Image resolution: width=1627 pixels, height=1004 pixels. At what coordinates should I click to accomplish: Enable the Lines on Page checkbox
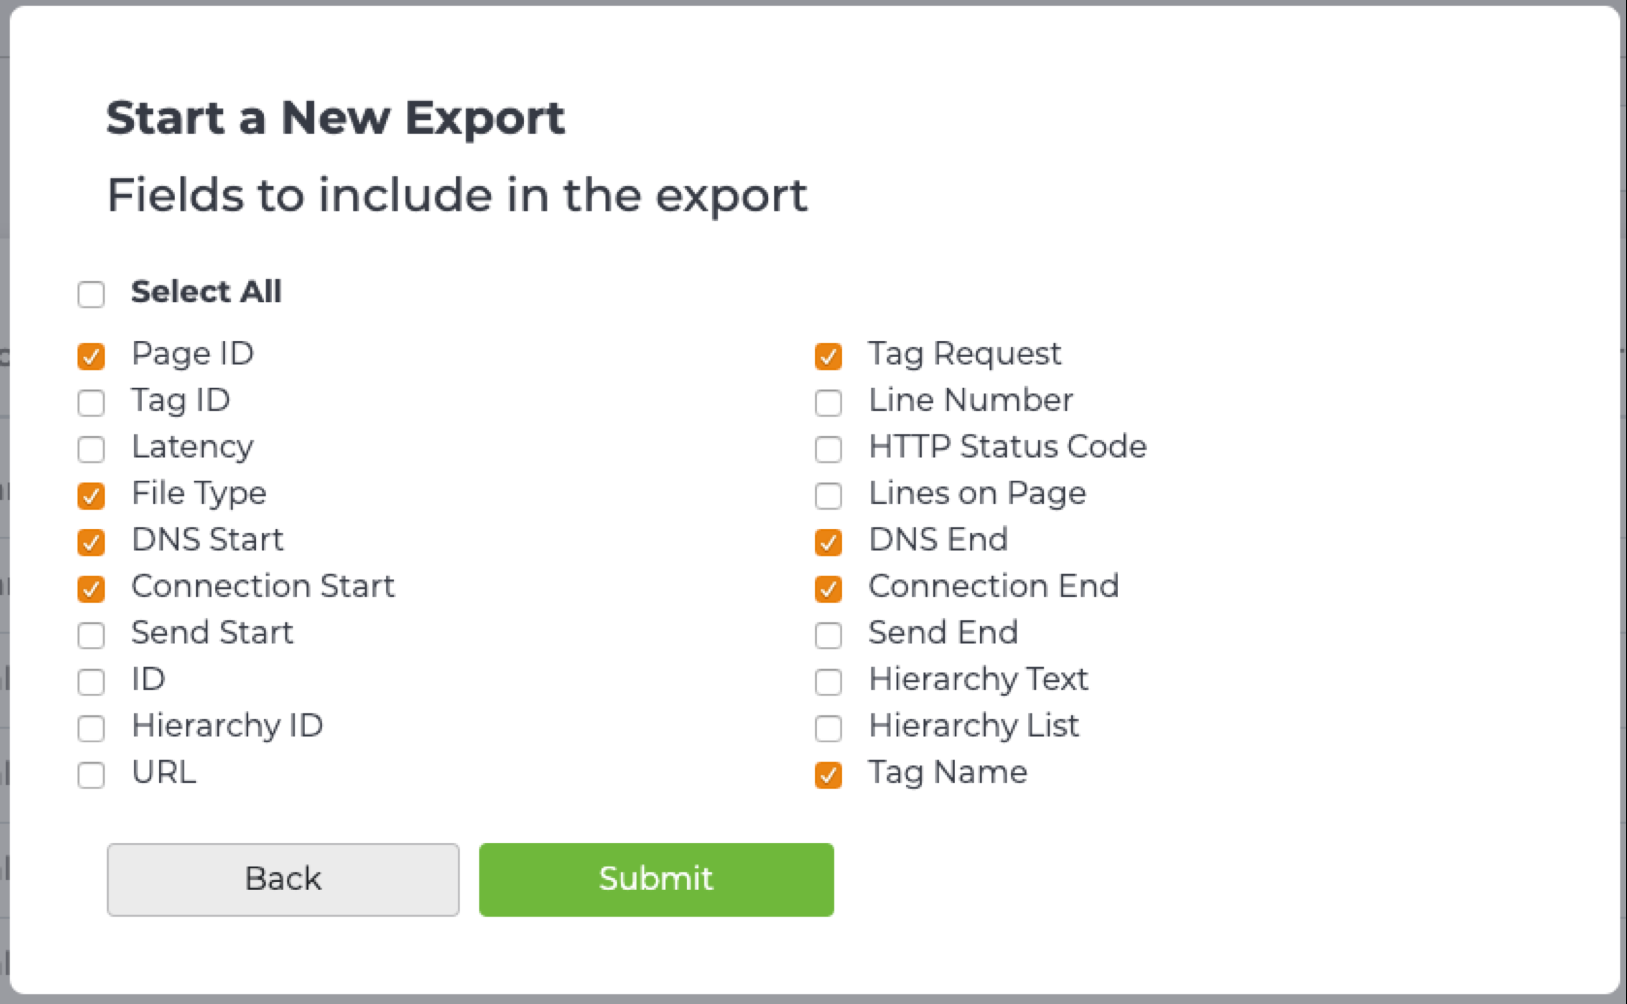(x=828, y=496)
